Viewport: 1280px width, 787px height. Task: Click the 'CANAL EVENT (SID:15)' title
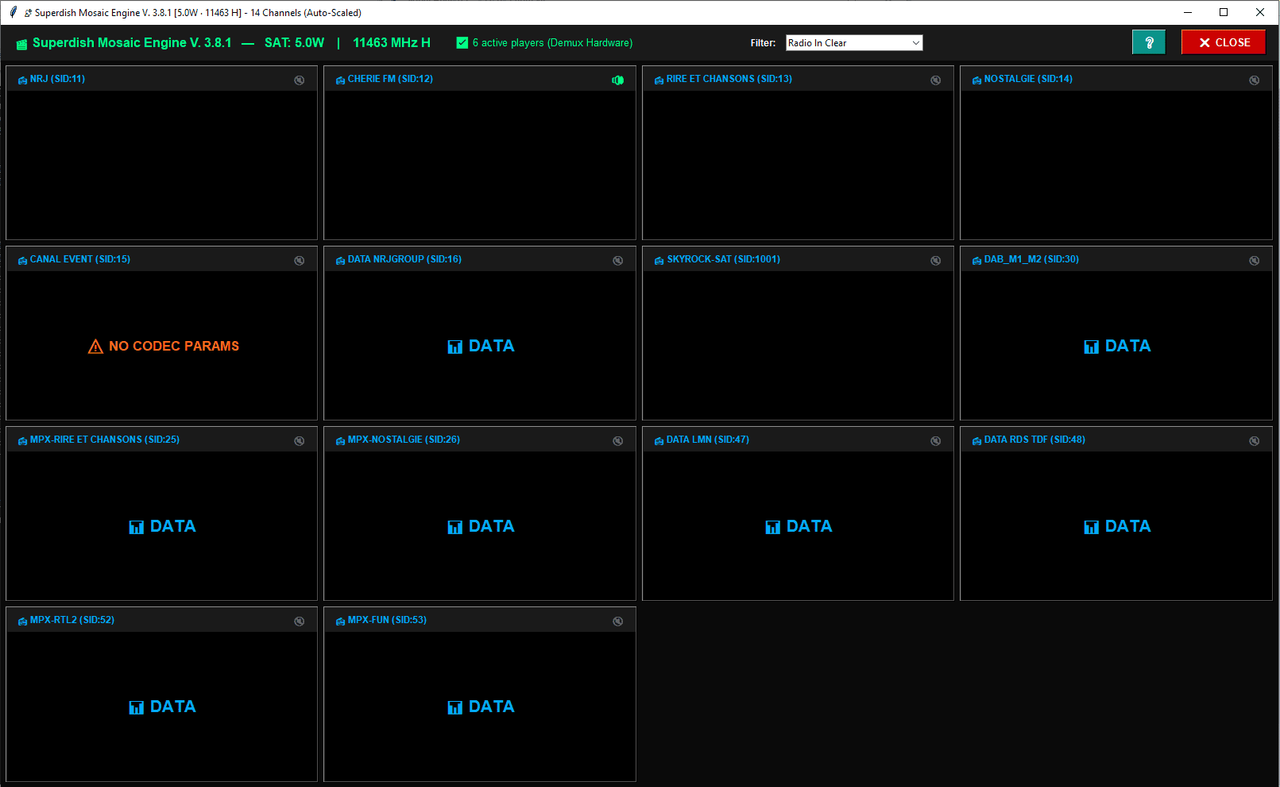click(80, 260)
